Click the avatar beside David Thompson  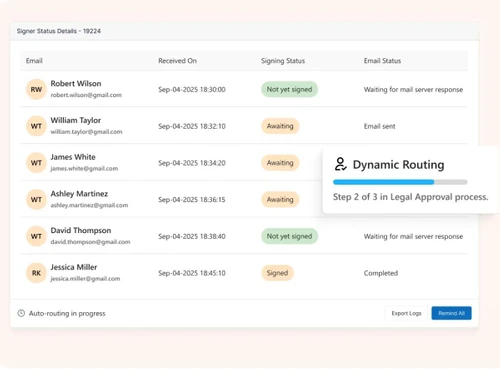point(36,236)
